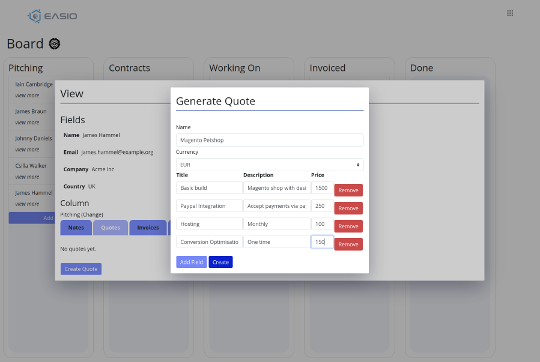Select the Done column header

pos(422,68)
